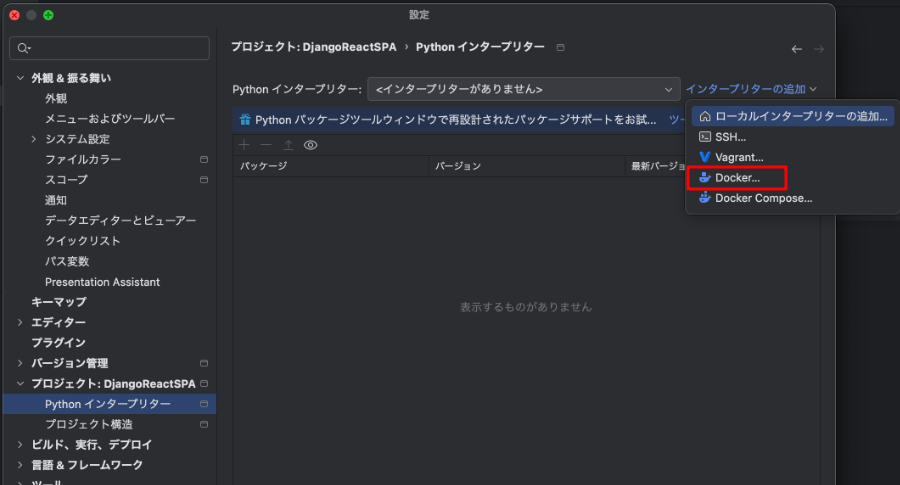Open データエディターとビューアー settings
This screenshot has width=900, height=485.
pyautogui.click(x=121, y=220)
